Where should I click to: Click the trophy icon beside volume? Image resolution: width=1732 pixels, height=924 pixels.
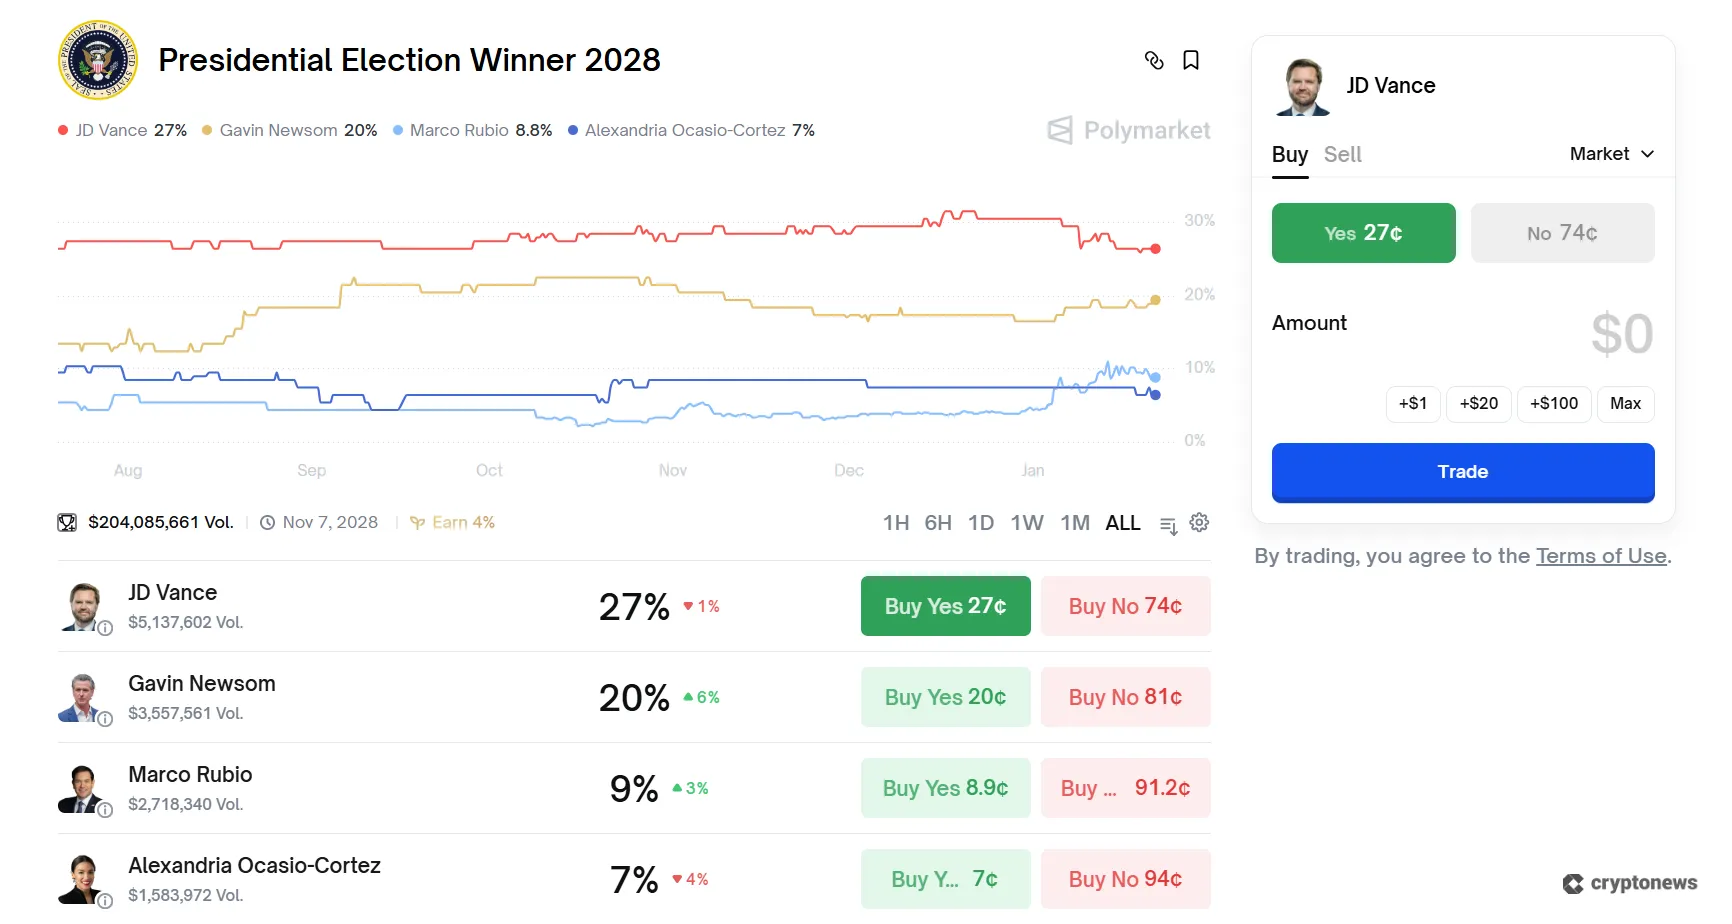[x=67, y=522]
